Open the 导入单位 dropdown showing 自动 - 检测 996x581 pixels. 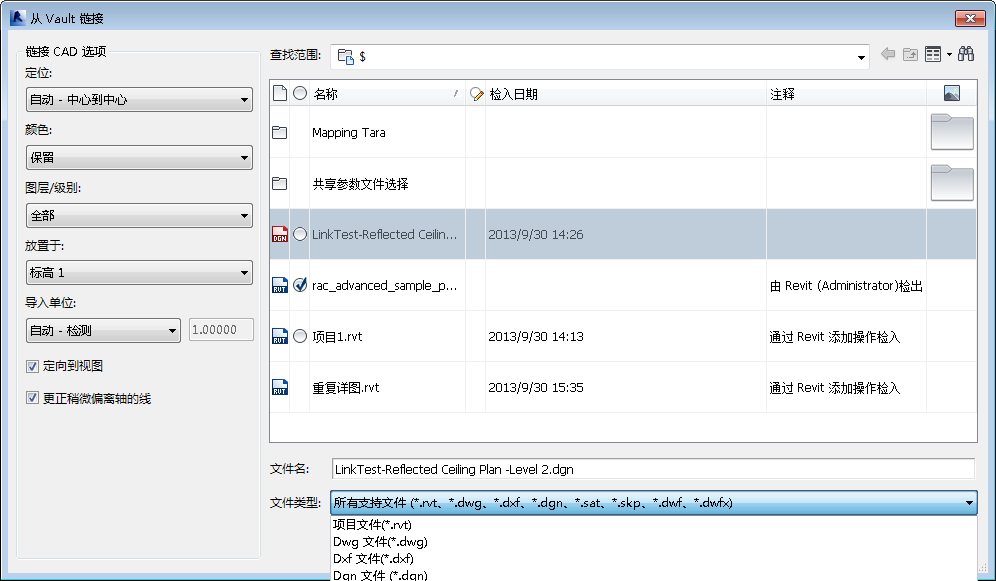104,330
